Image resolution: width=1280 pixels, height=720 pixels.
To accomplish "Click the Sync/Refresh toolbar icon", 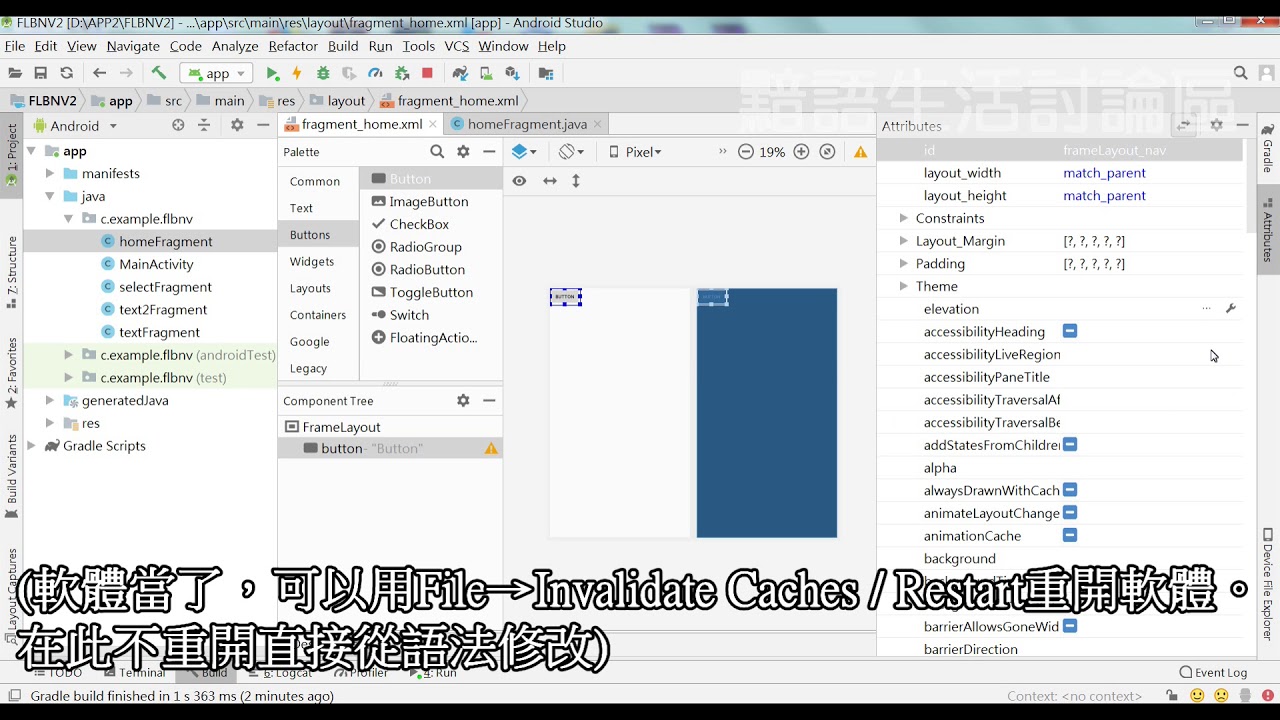I will [x=67, y=73].
